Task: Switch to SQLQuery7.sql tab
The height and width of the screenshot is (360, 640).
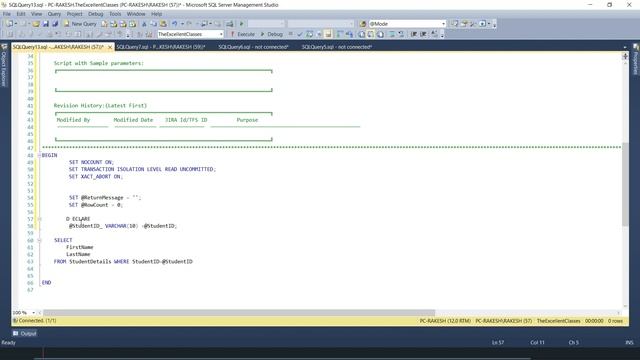Action: pos(160,47)
